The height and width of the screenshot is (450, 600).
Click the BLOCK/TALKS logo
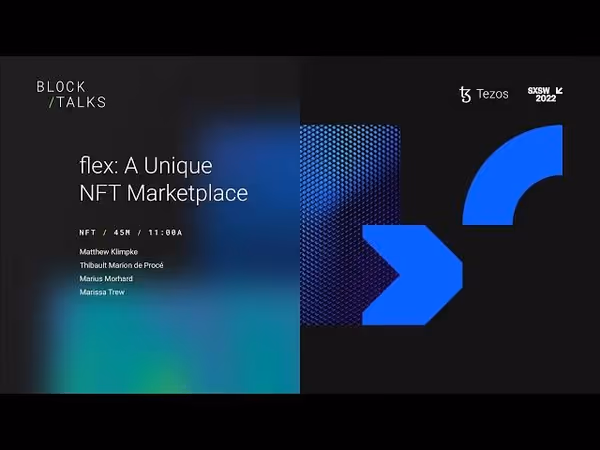coord(71,95)
